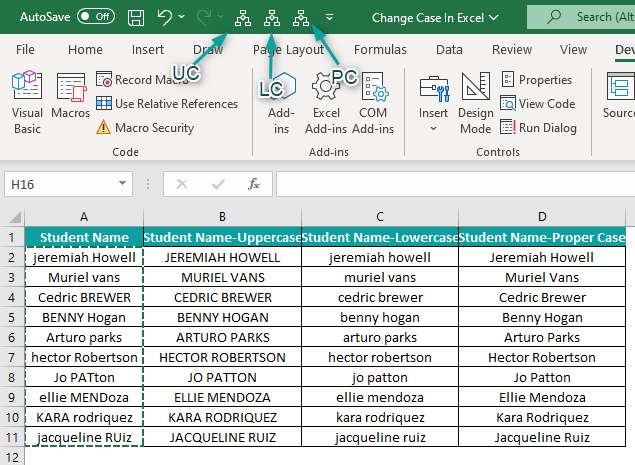
Task: Switch to the Data tab
Action: click(449, 49)
